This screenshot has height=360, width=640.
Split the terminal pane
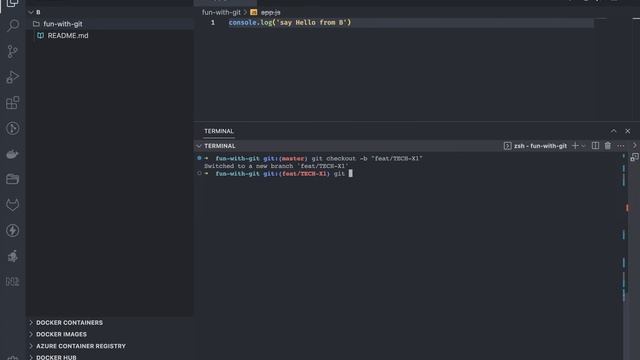pos(596,146)
